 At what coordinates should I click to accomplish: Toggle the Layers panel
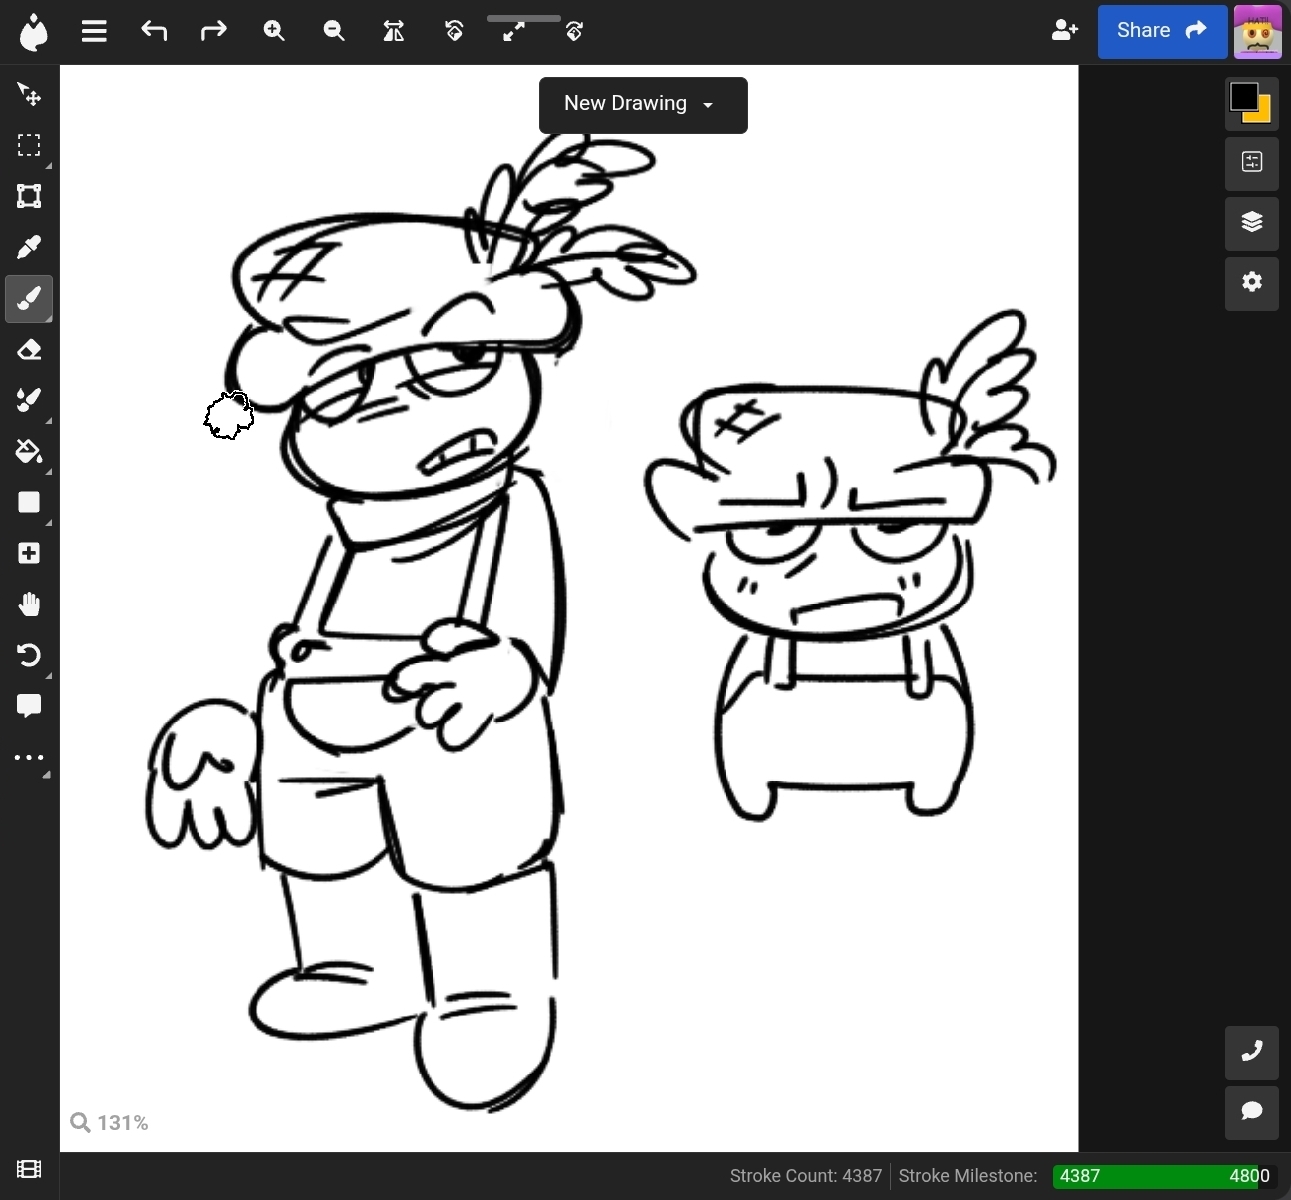pyautogui.click(x=1252, y=222)
